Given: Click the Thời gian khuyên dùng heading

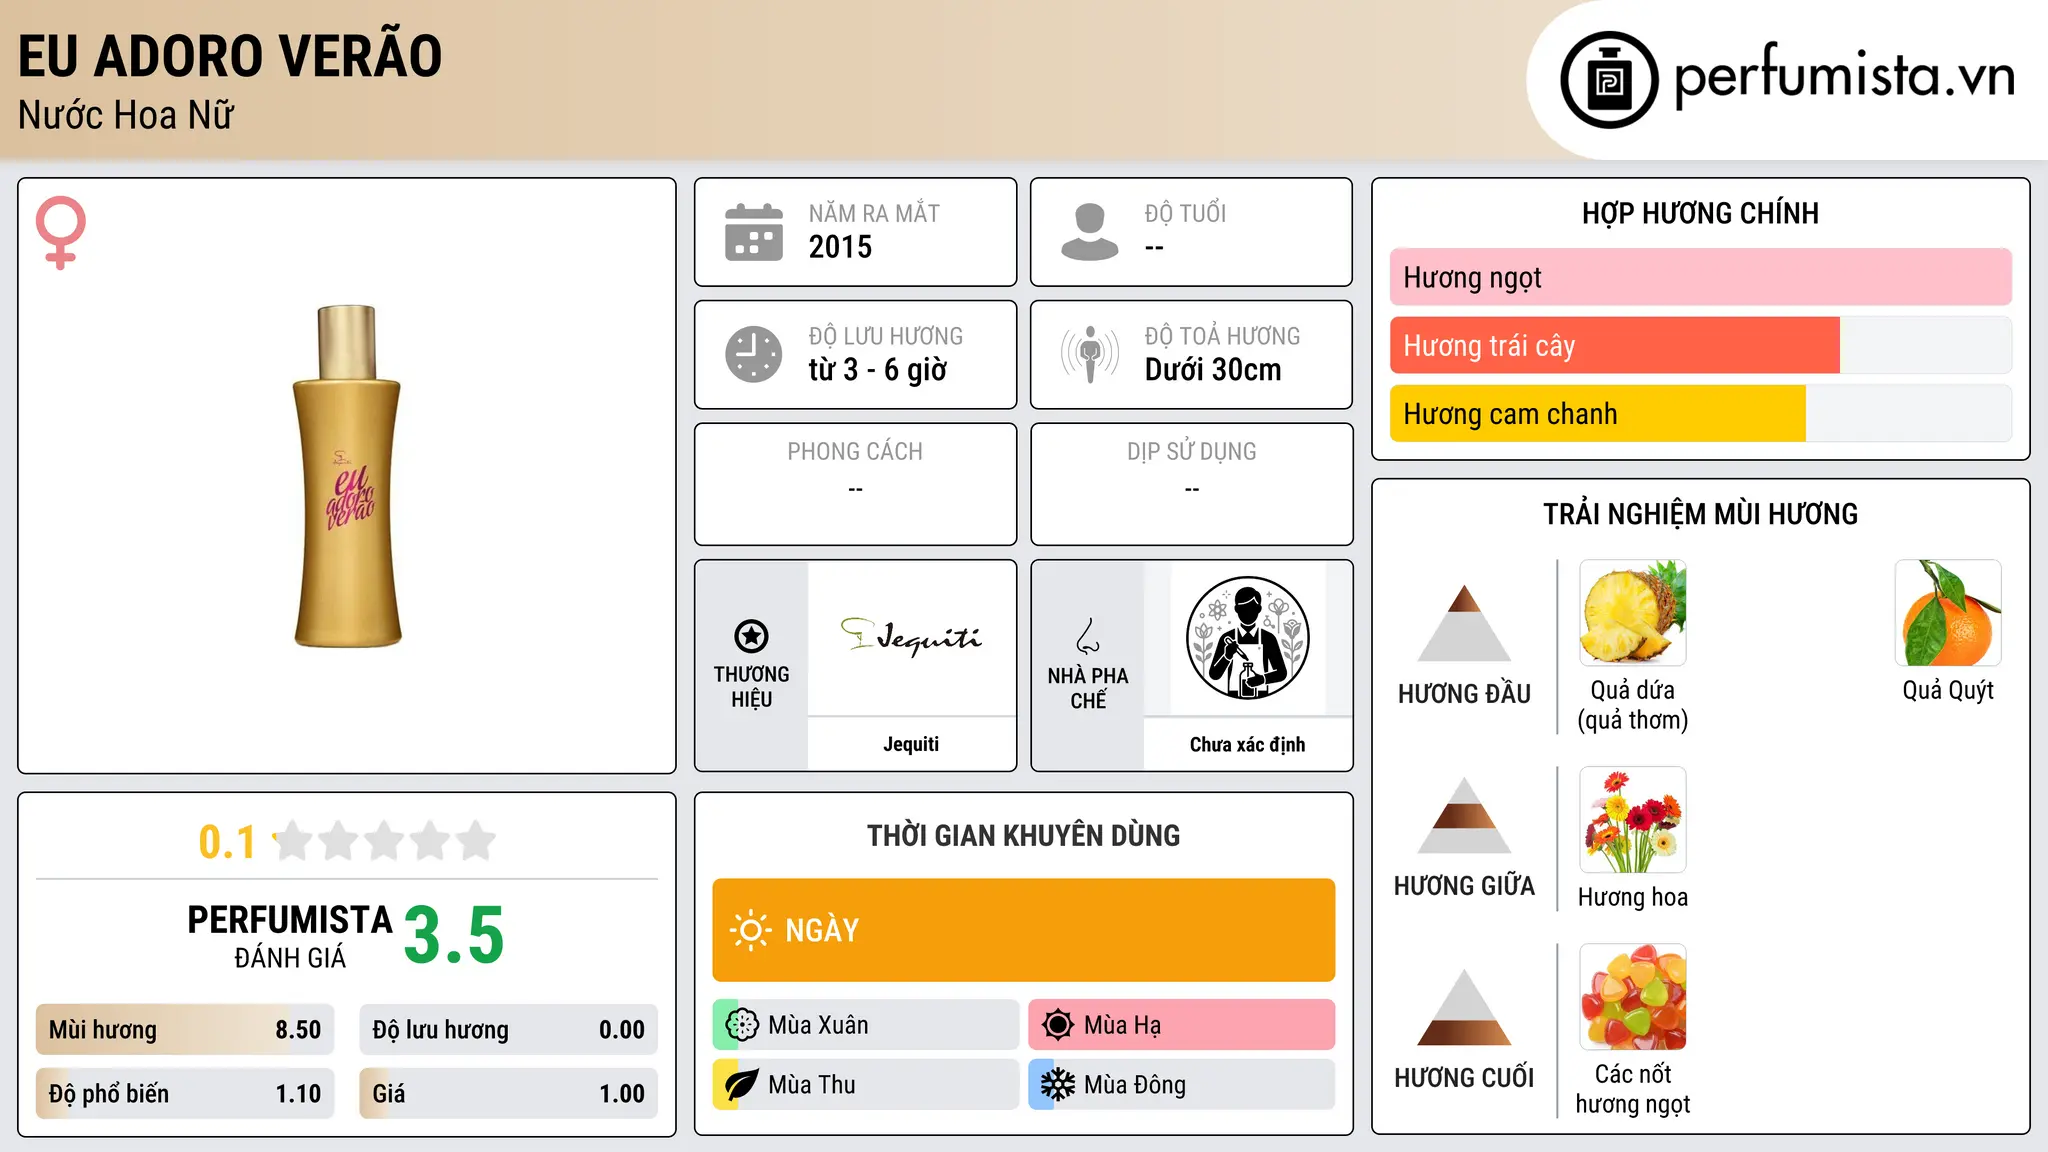Looking at the screenshot, I should (1024, 835).
